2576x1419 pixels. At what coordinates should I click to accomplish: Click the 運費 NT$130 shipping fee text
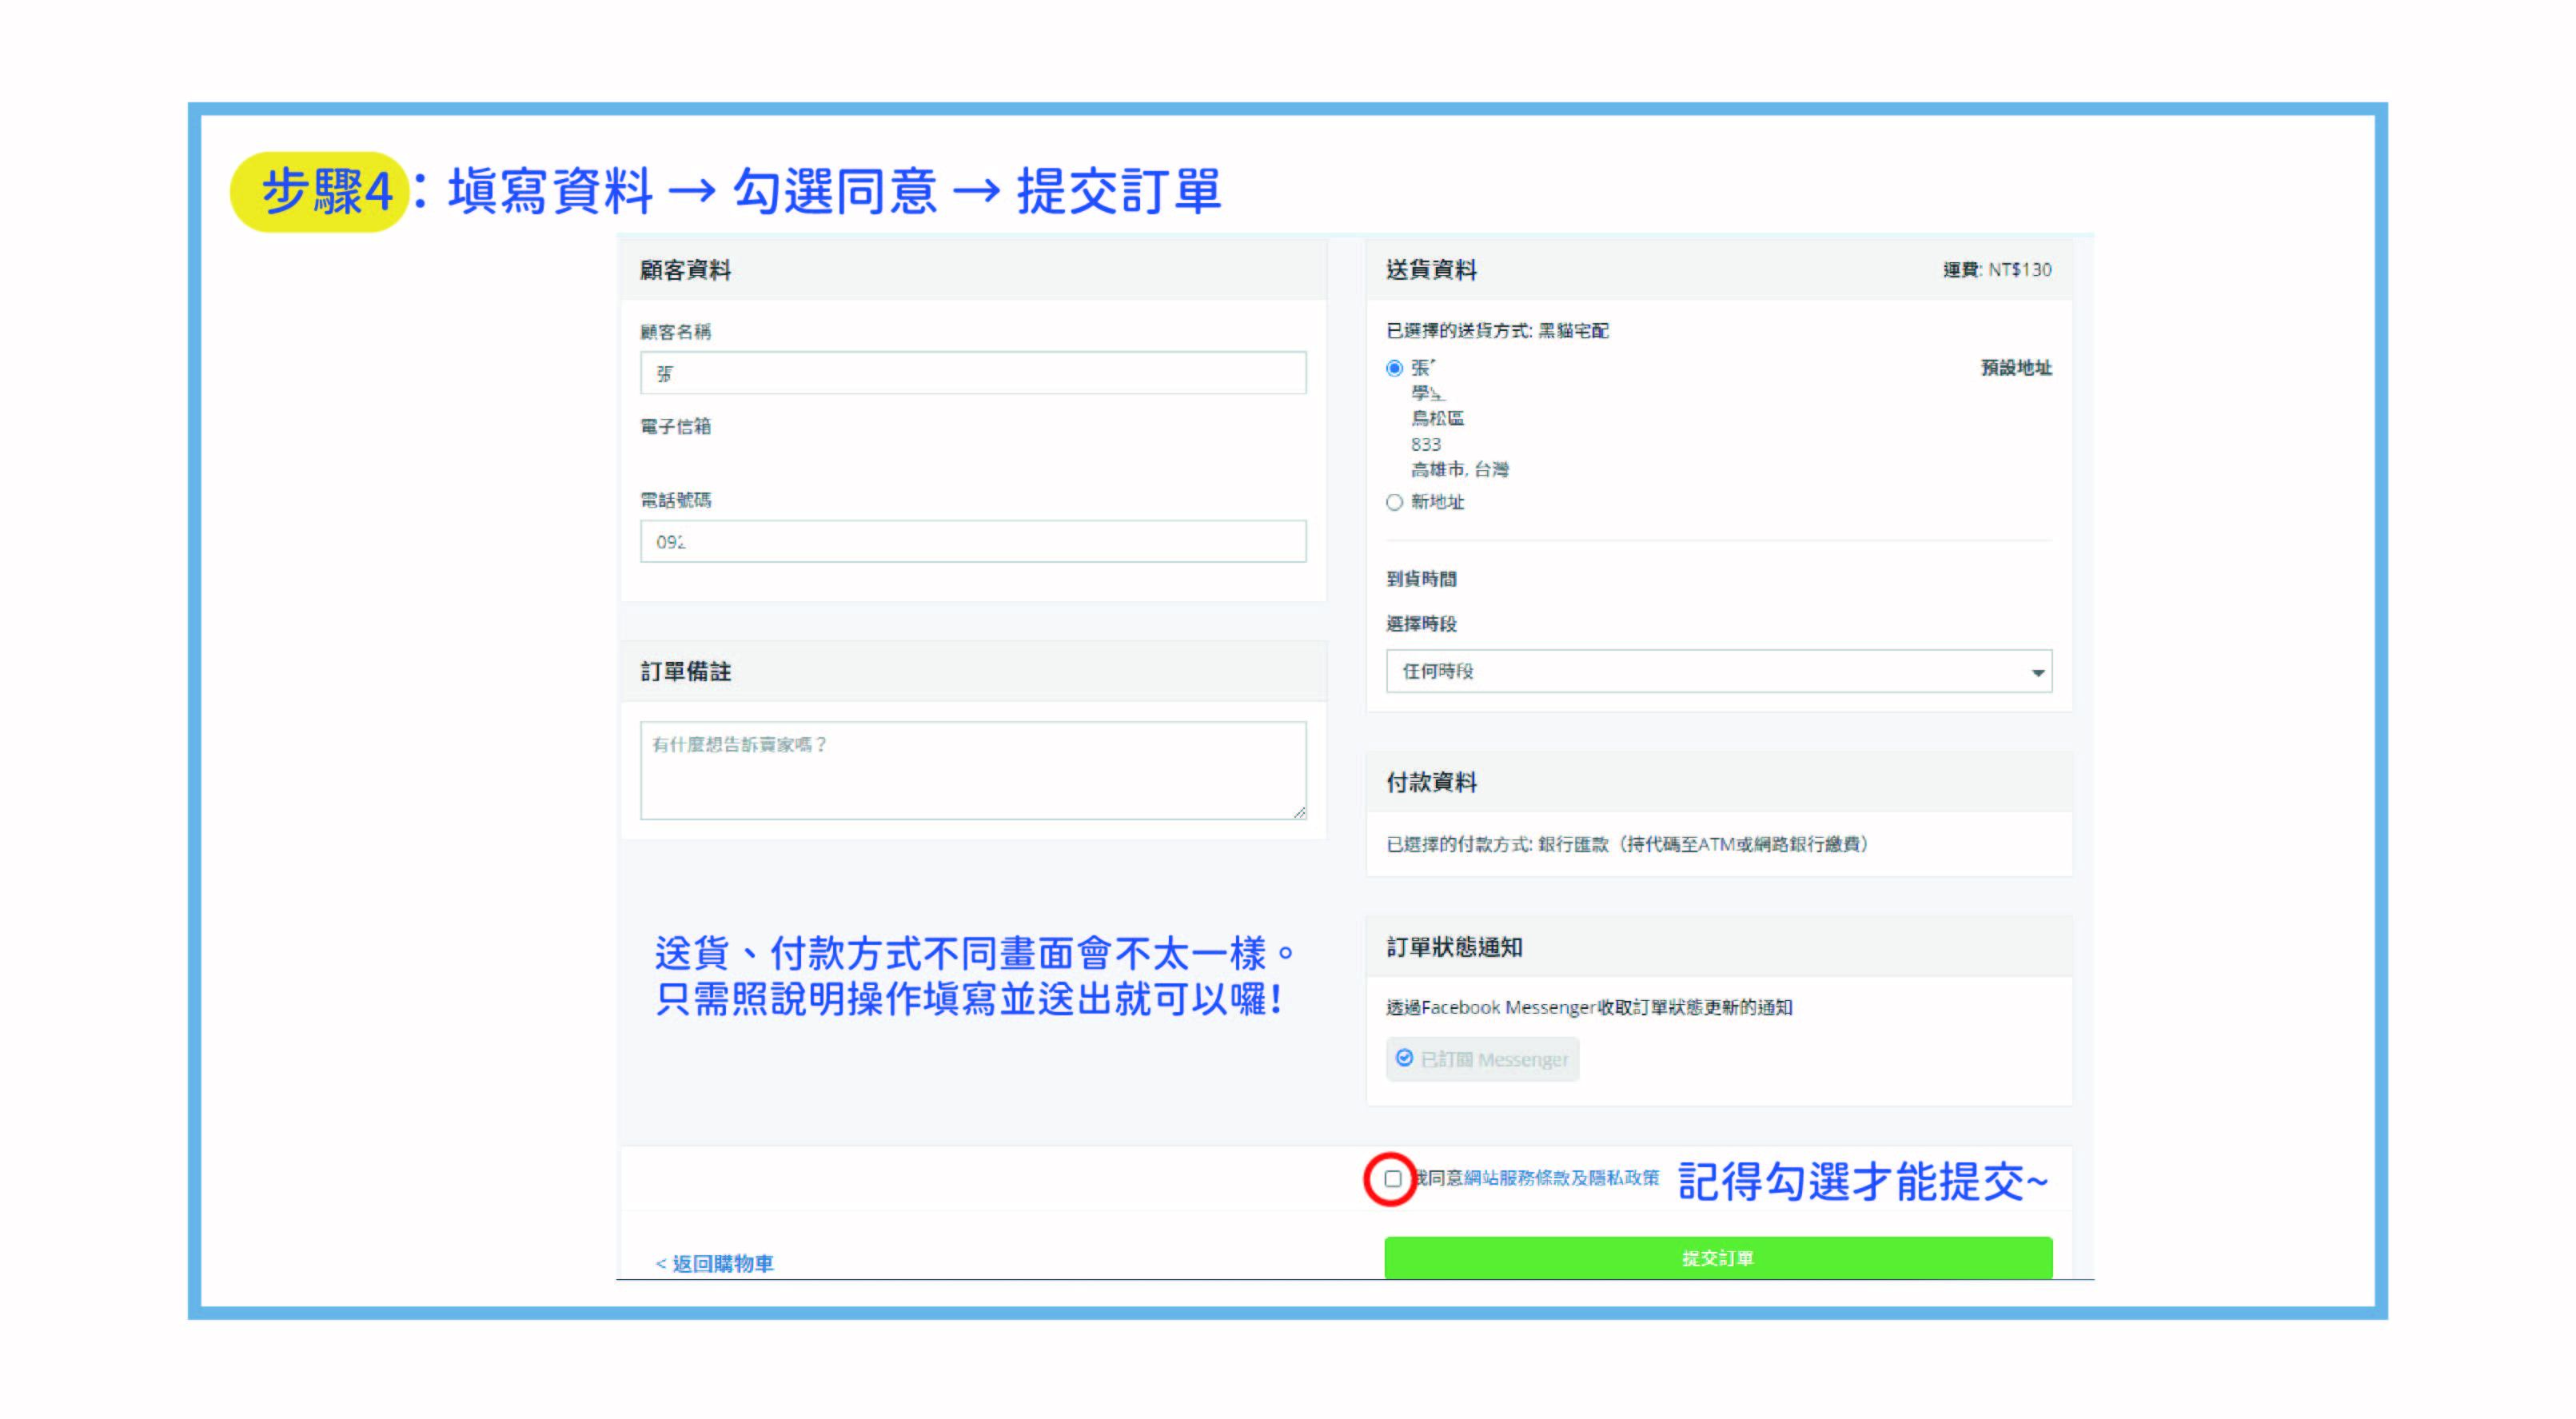coord(1996,270)
